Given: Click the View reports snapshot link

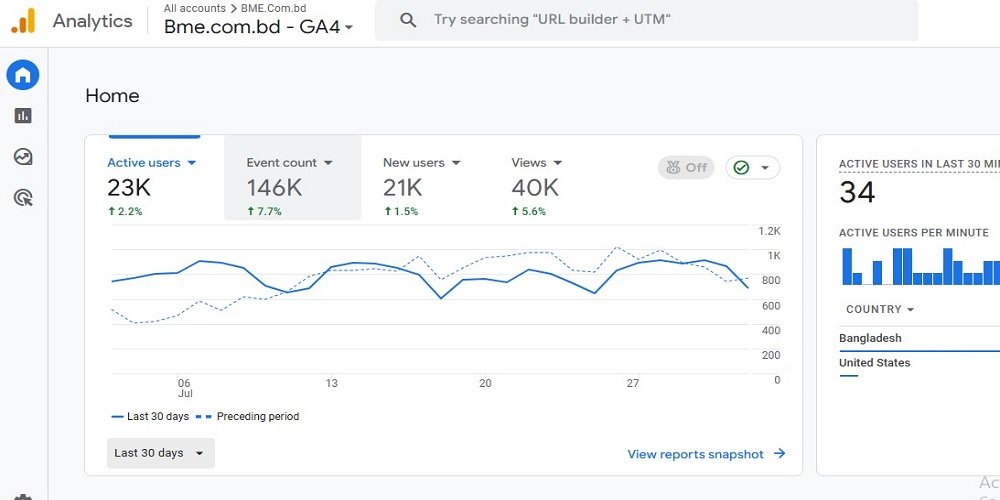Looking at the screenshot, I should pos(695,454).
